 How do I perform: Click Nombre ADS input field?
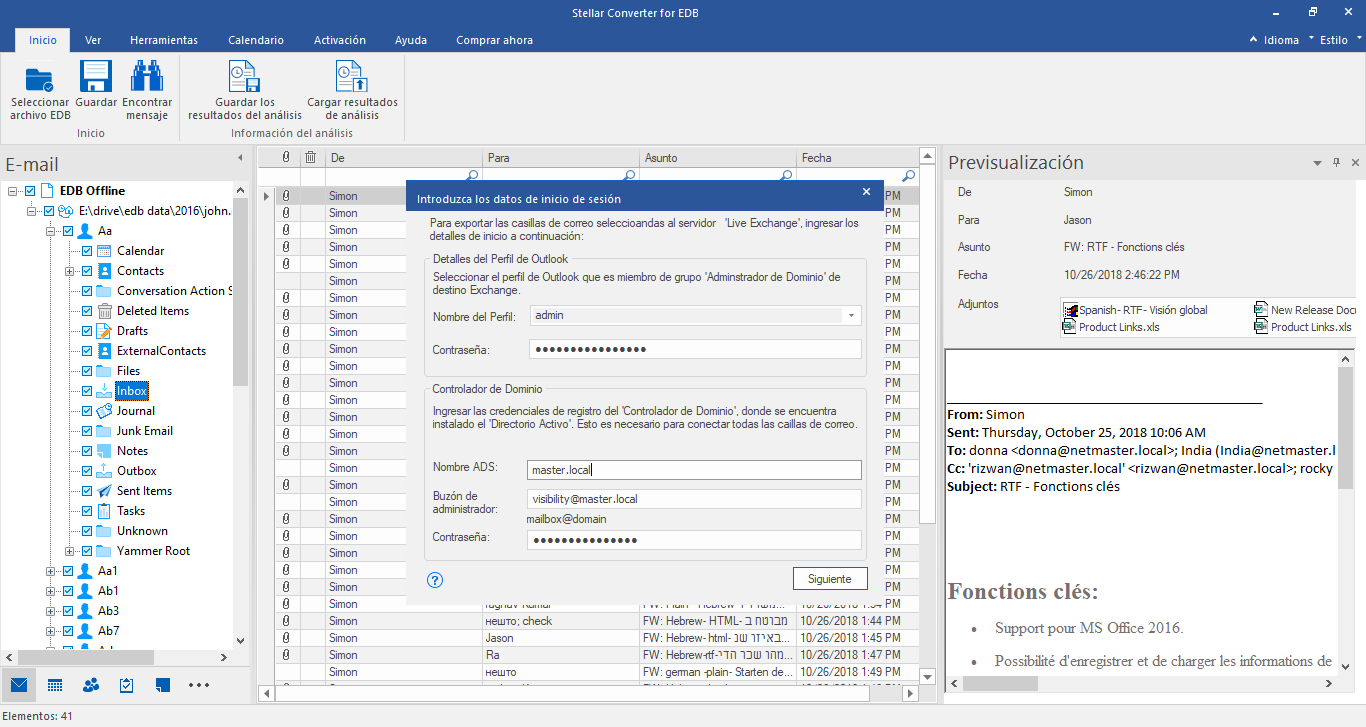coord(694,470)
